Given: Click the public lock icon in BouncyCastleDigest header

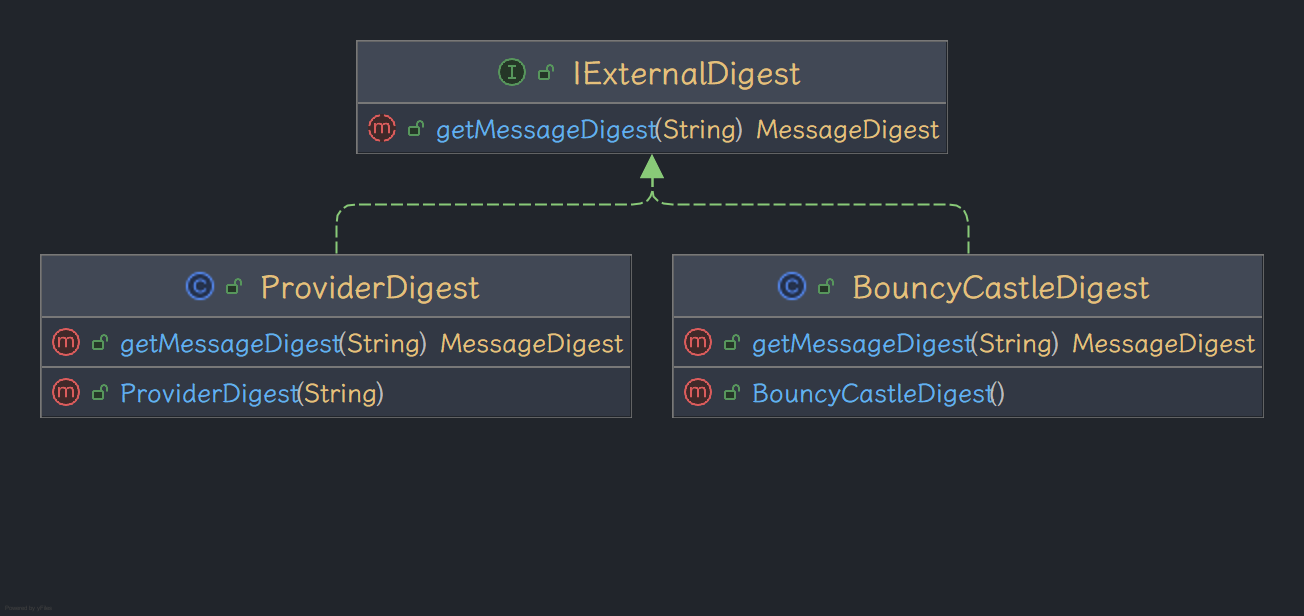Looking at the screenshot, I should [x=826, y=287].
